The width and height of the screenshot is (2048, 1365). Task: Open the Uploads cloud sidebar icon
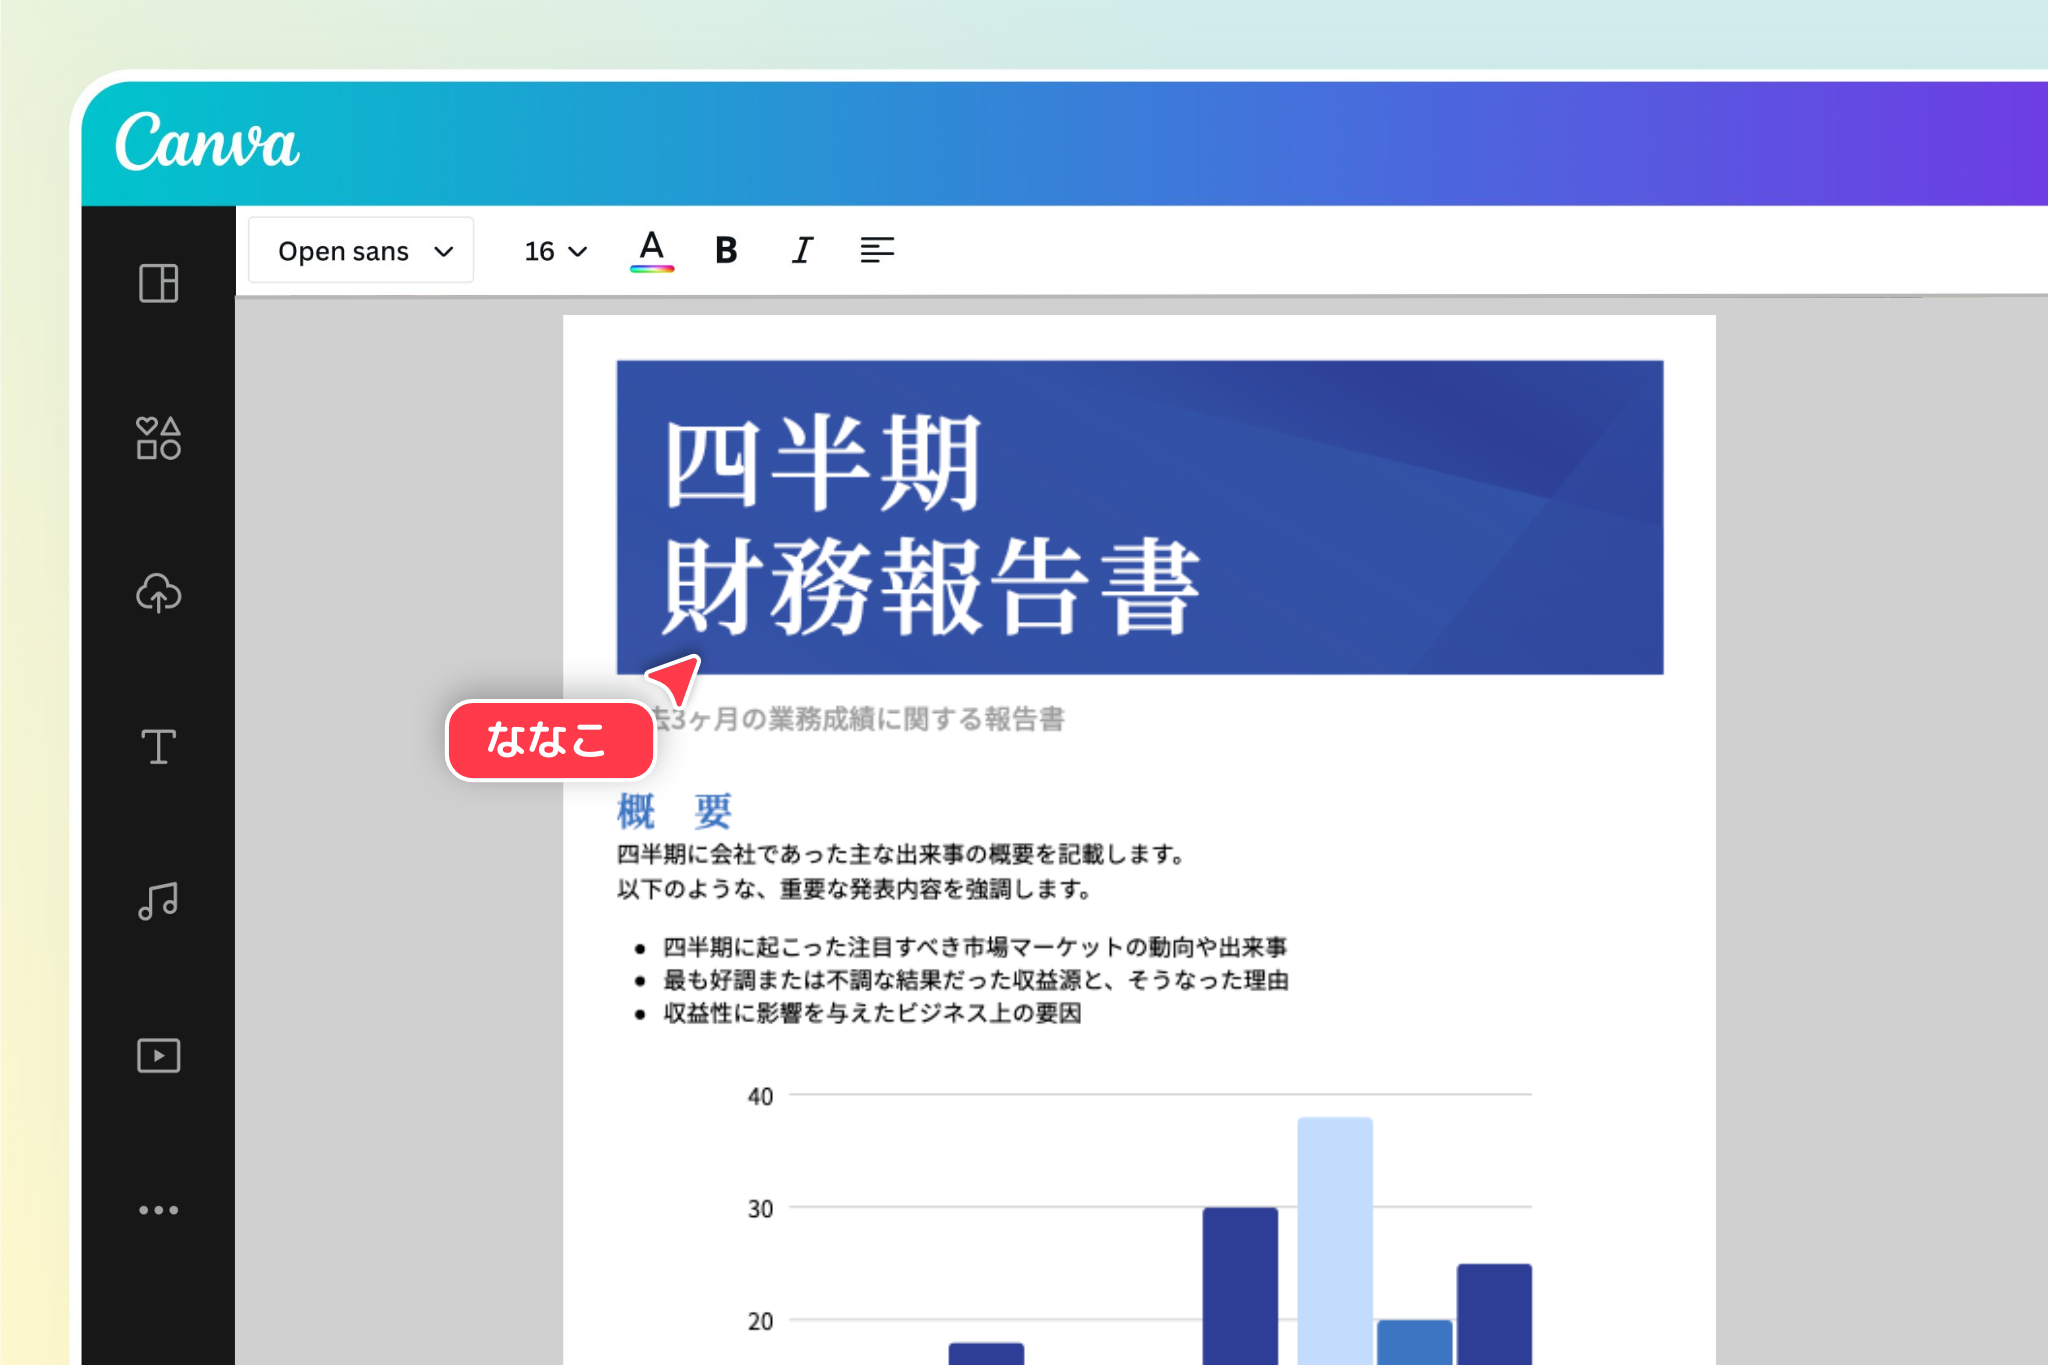click(158, 592)
